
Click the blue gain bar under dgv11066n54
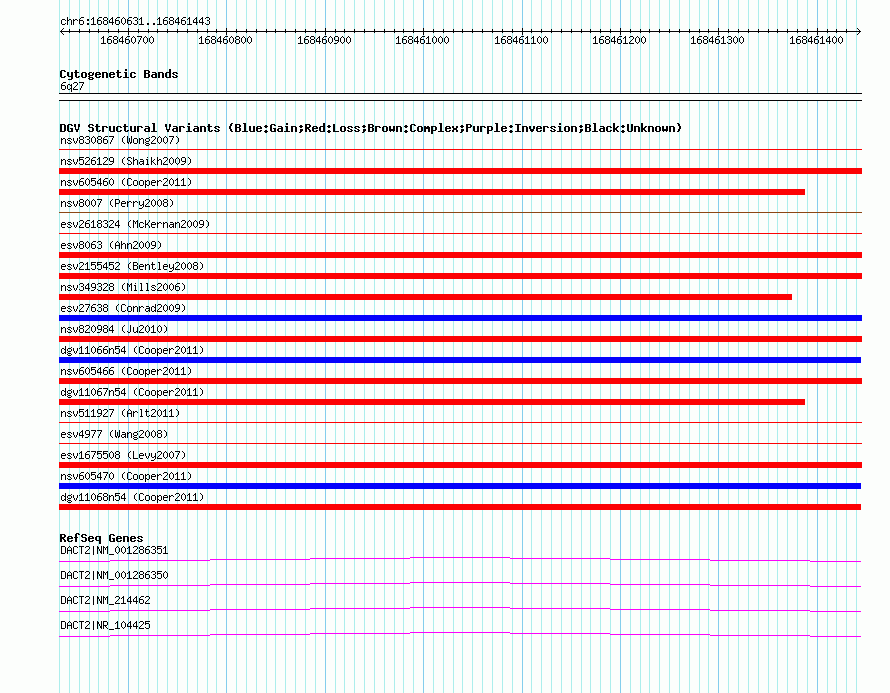[460, 360]
